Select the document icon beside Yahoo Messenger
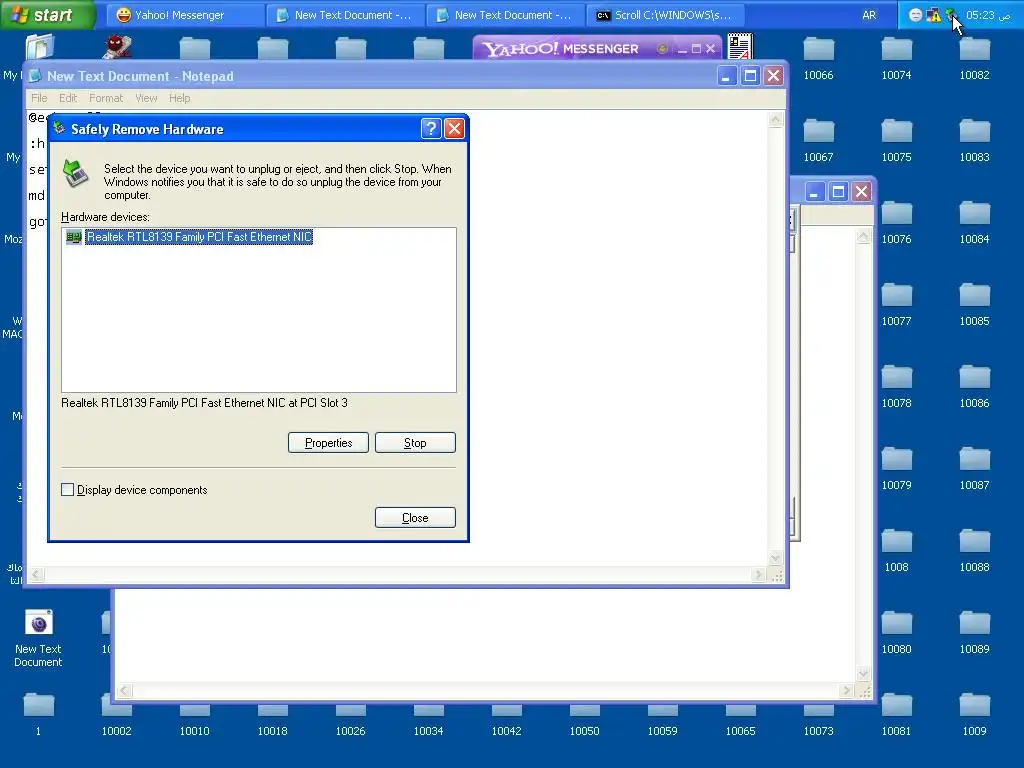The height and width of the screenshot is (768, 1024). (x=740, y=47)
